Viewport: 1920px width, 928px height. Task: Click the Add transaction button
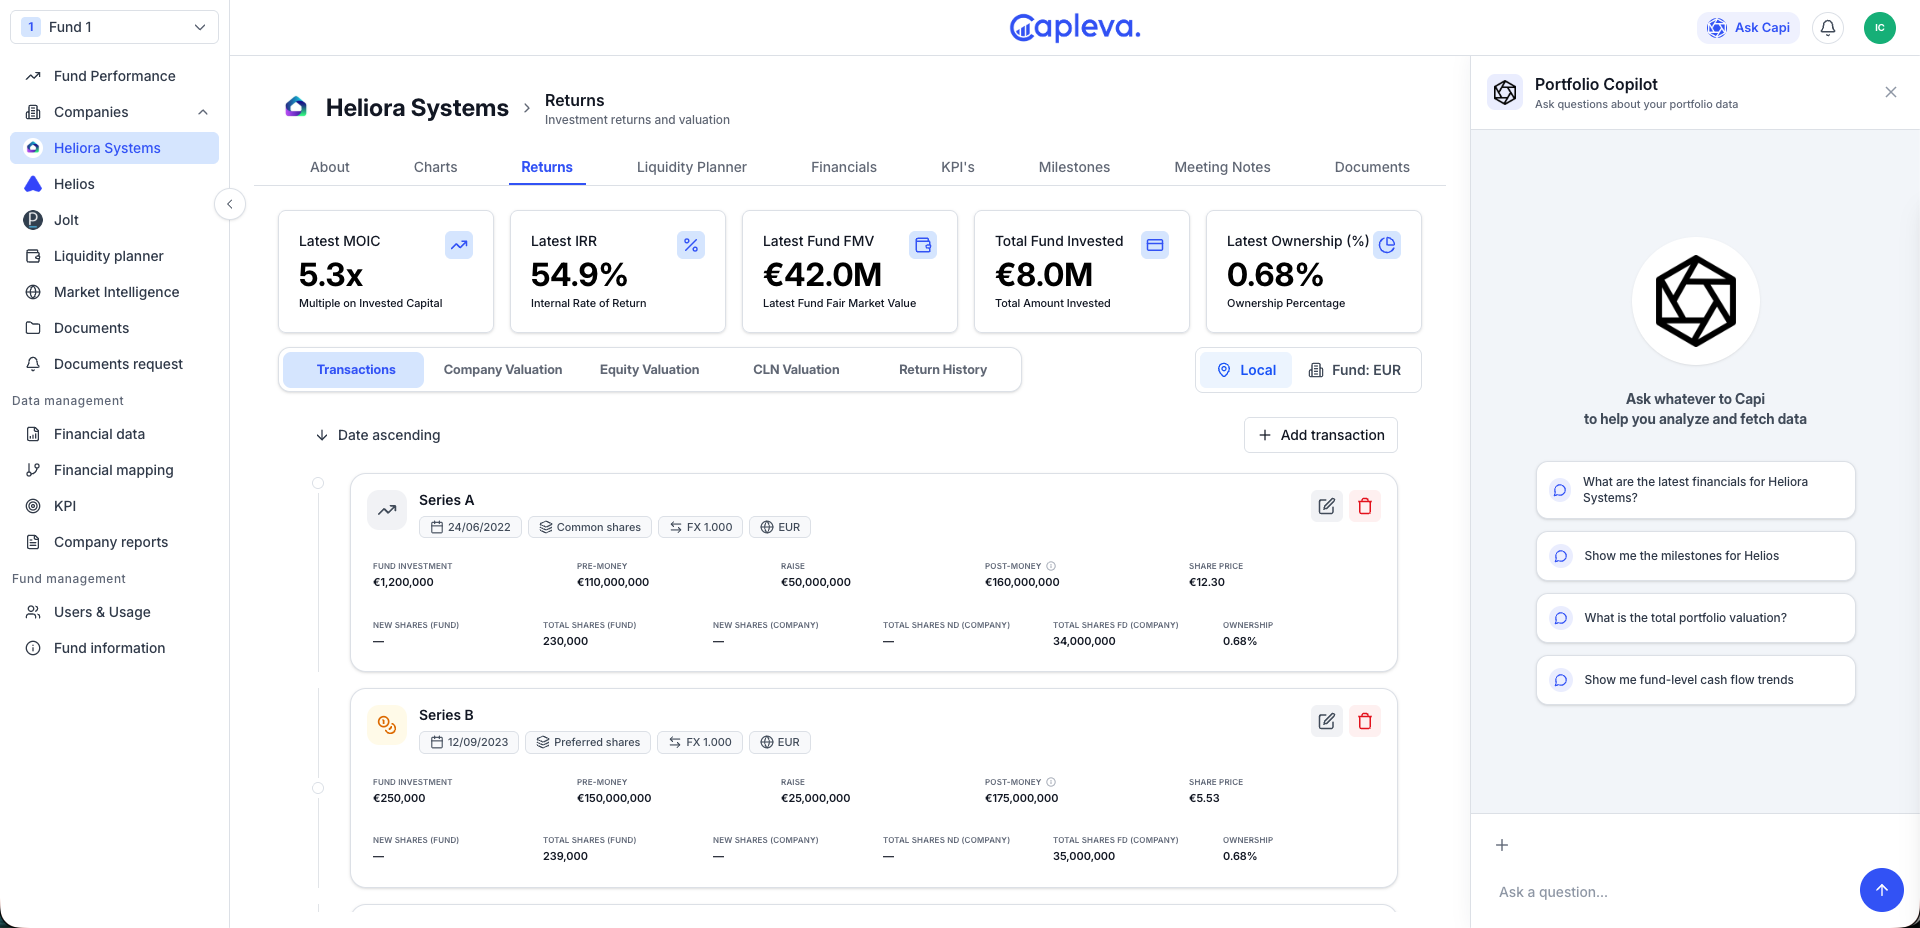(x=1320, y=435)
